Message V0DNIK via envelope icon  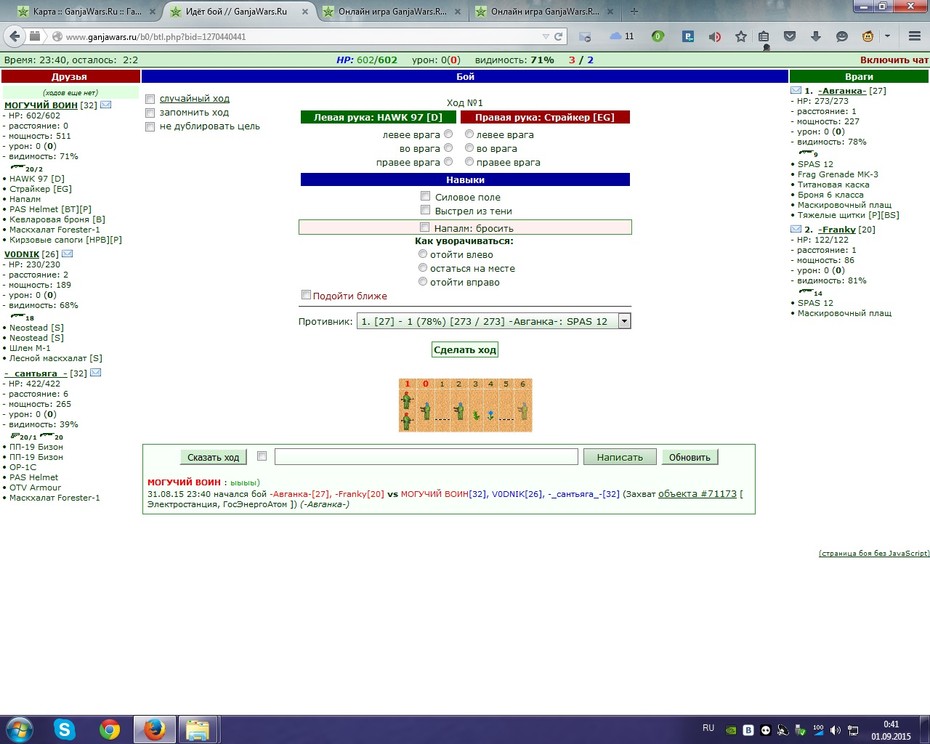(68, 254)
